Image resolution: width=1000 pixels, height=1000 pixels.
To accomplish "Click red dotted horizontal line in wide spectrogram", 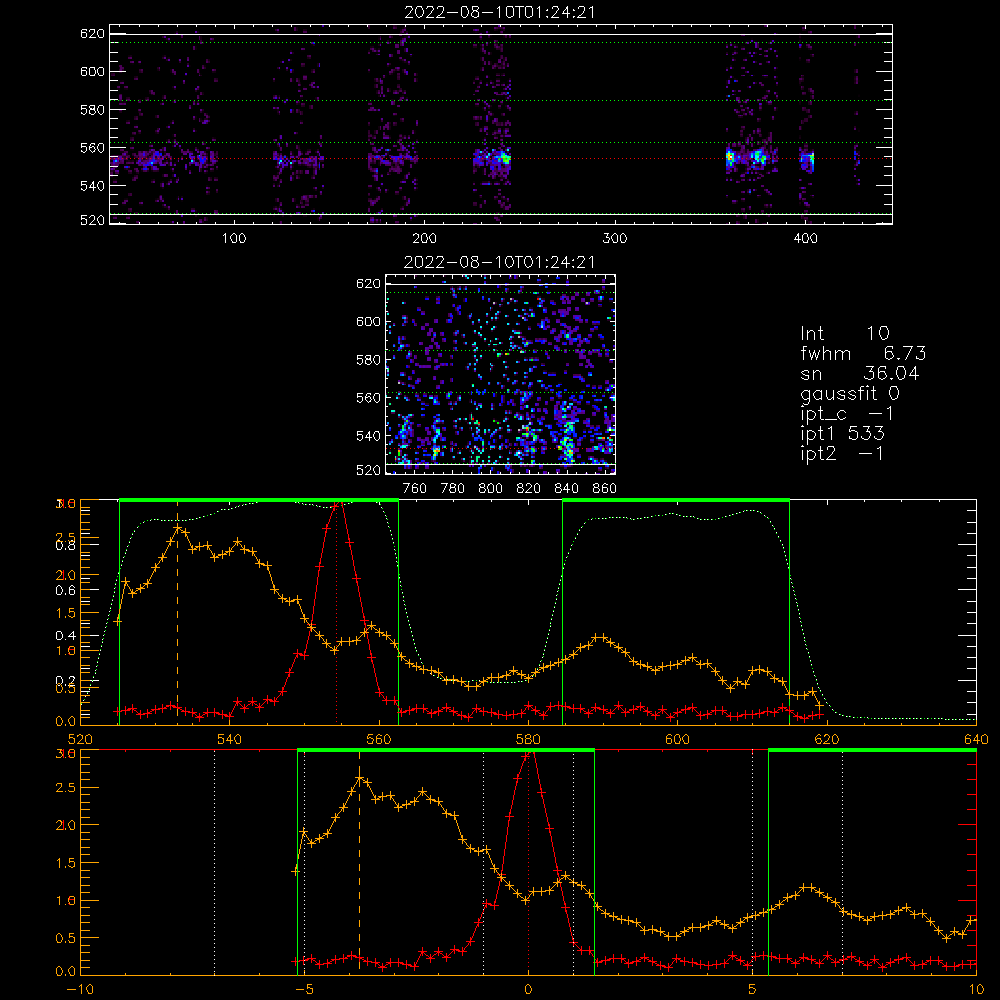I will tap(501, 159).
